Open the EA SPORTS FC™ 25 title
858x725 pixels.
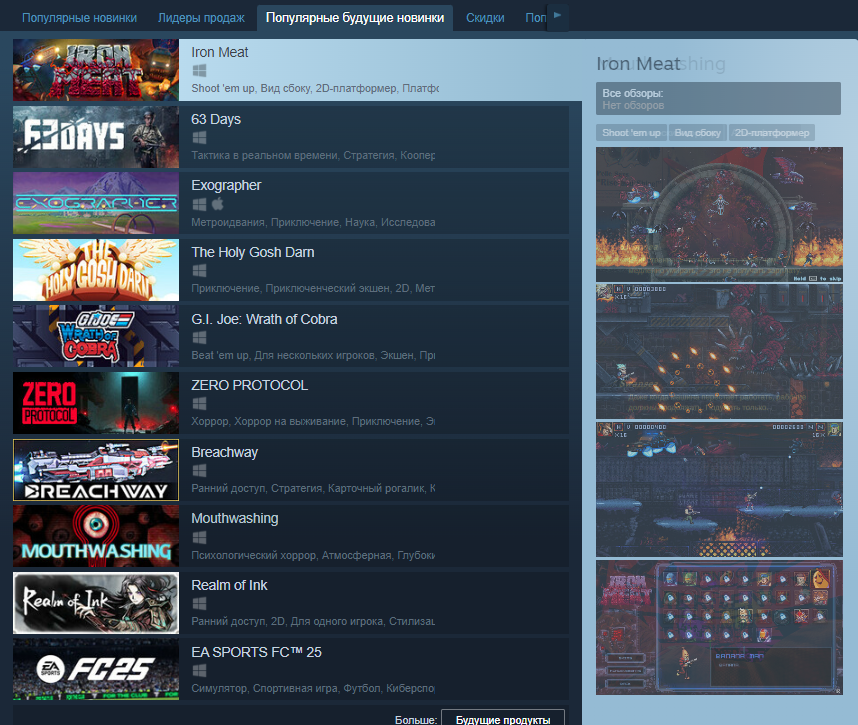(x=256, y=652)
